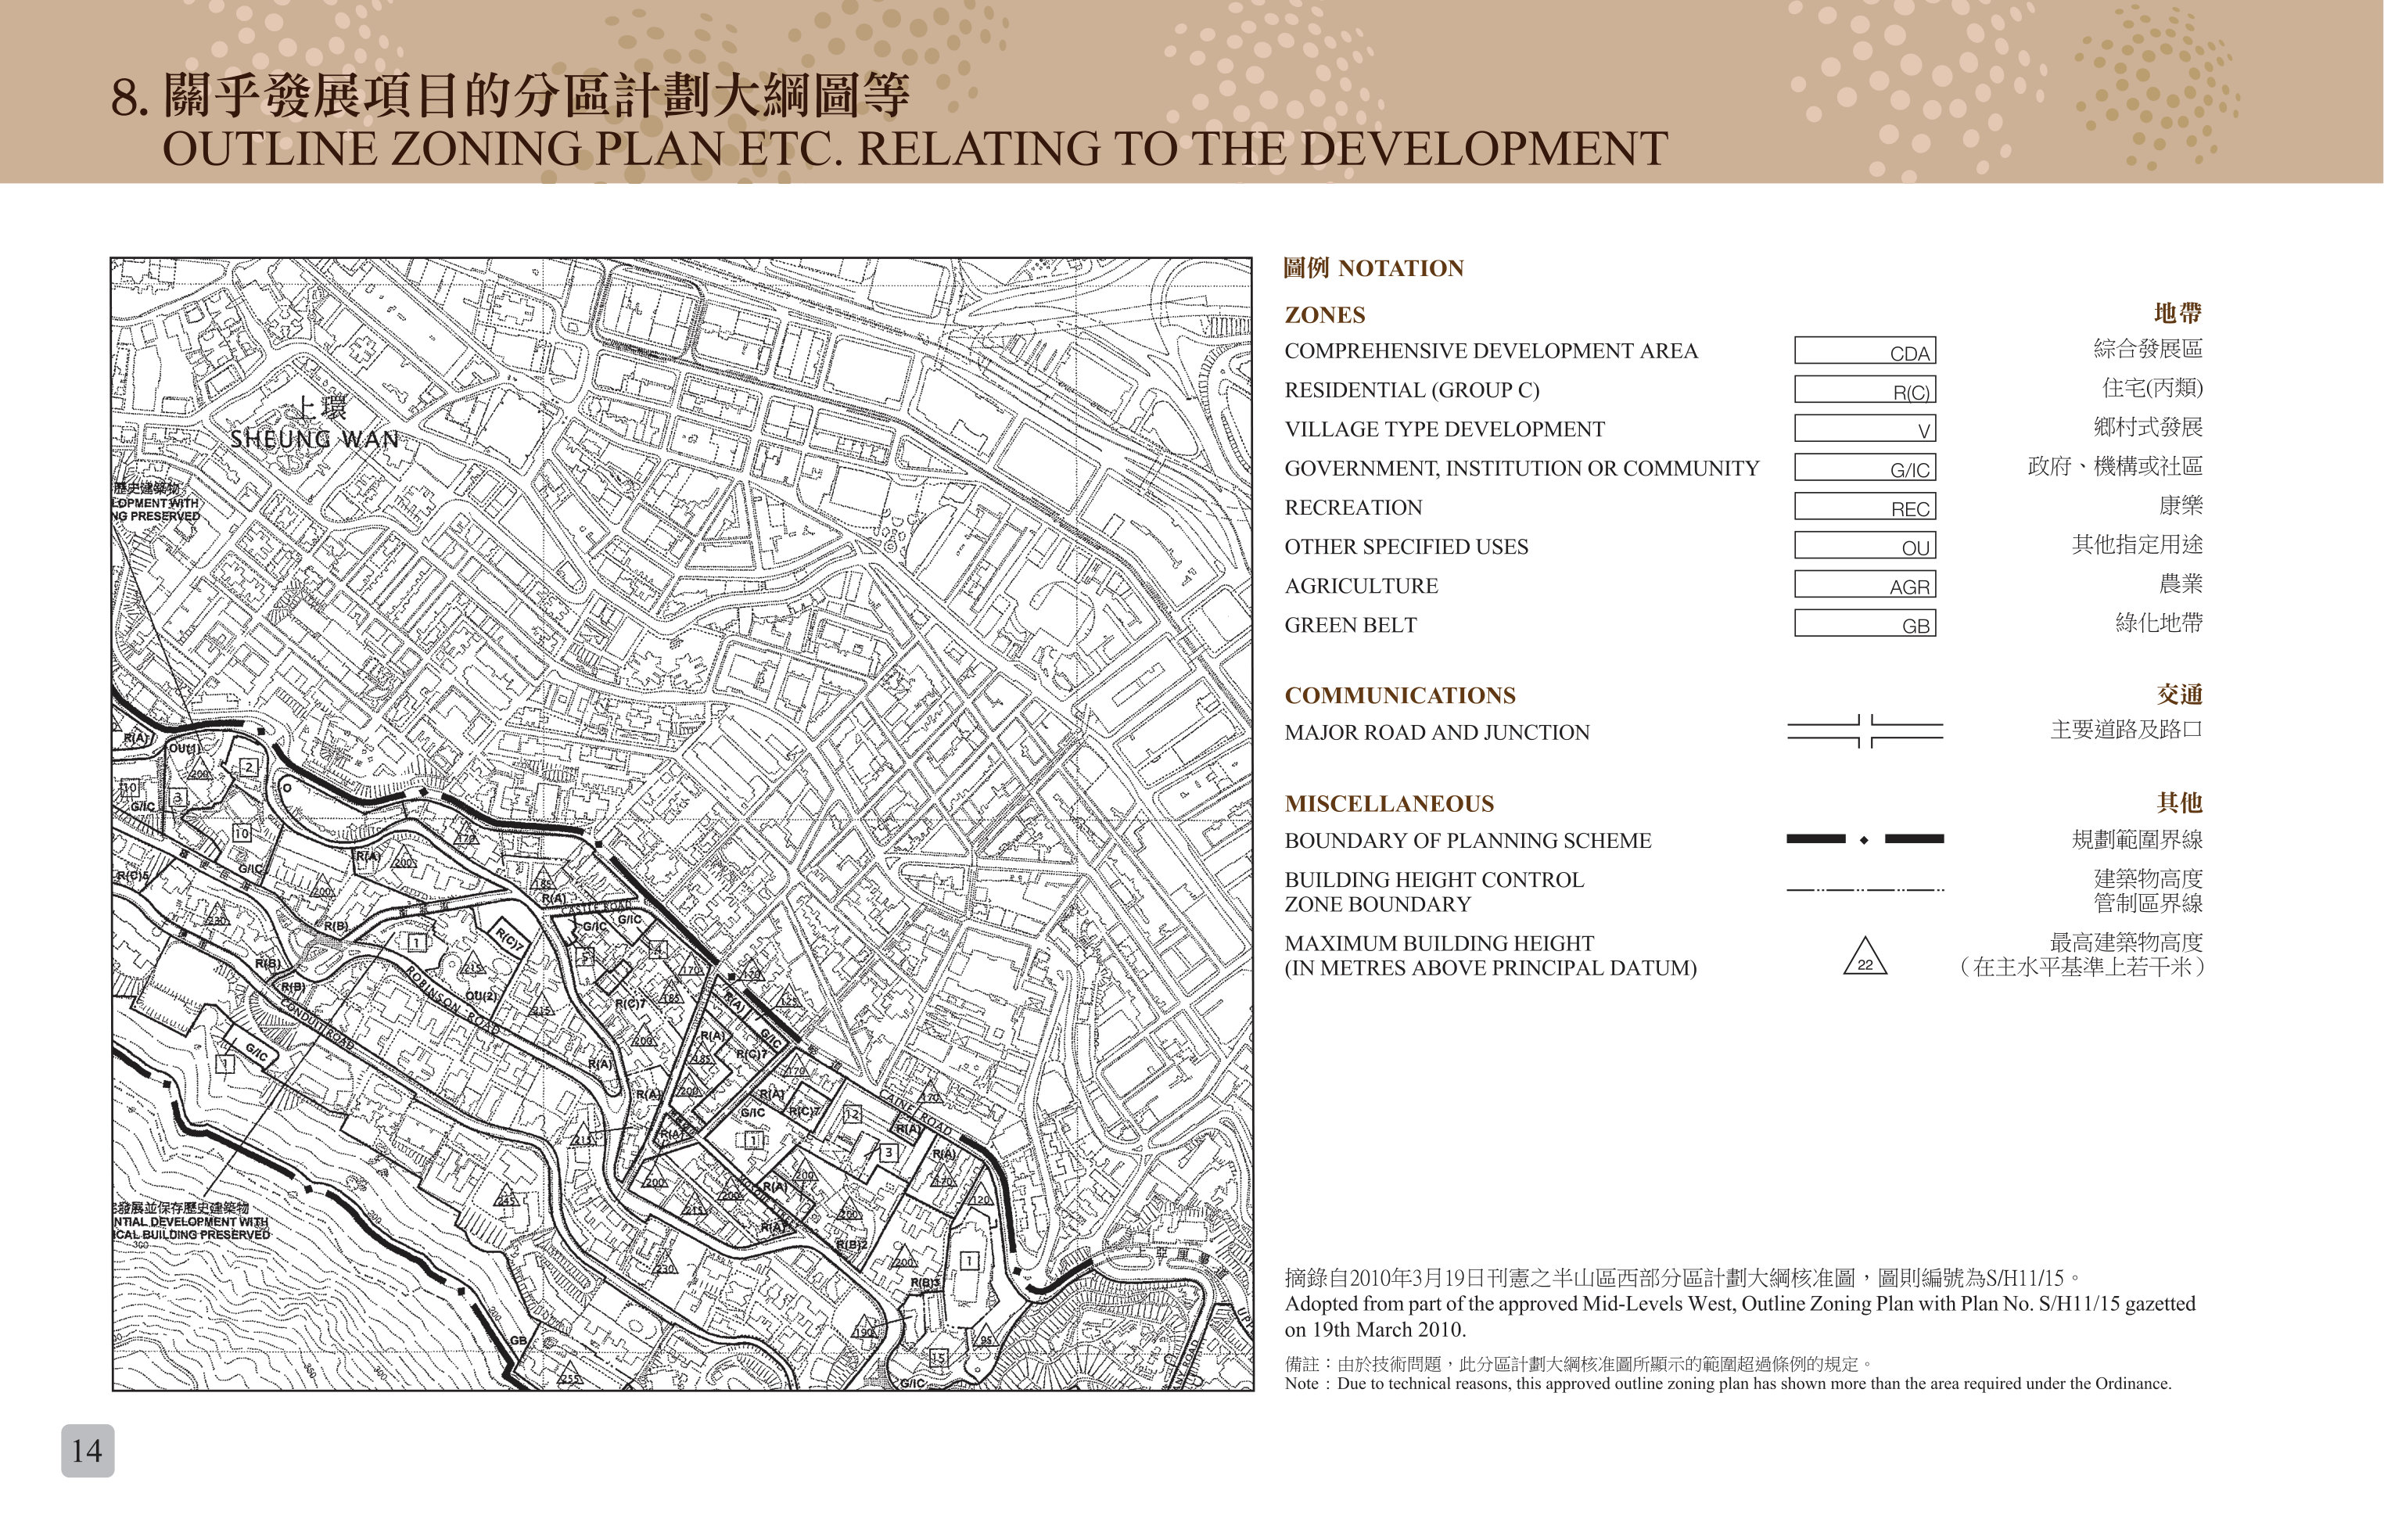This screenshot has height=1540, width=2384.
Task: Click the zoning plan map image
Action: [x=682, y=824]
